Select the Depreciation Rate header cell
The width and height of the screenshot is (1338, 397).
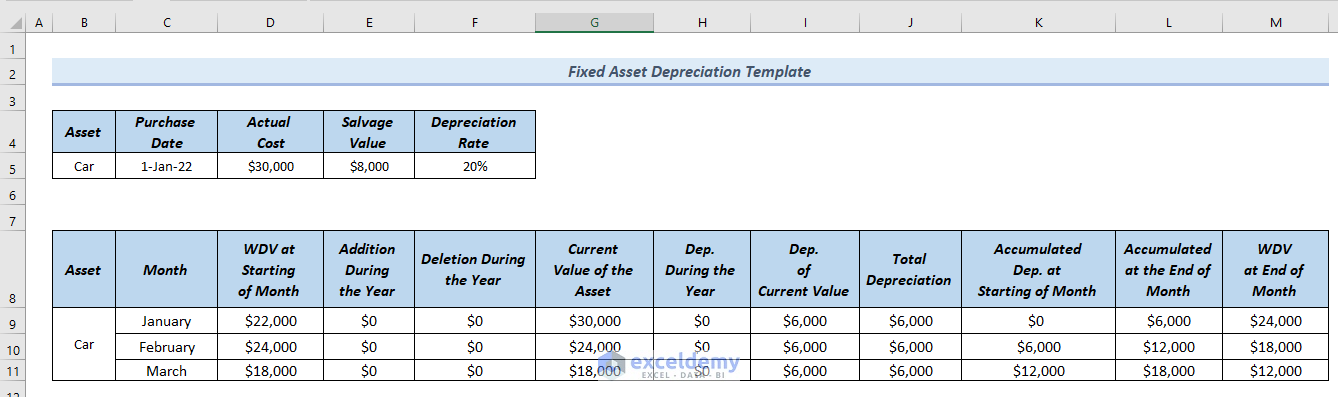point(474,132)
